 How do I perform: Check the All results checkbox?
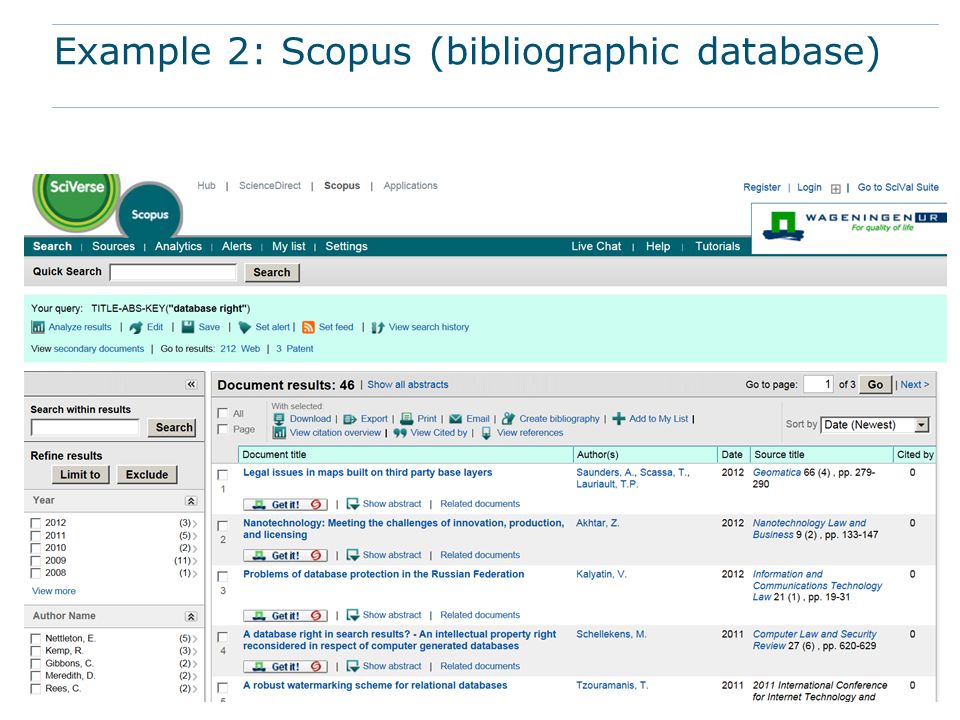pos(223,414)
